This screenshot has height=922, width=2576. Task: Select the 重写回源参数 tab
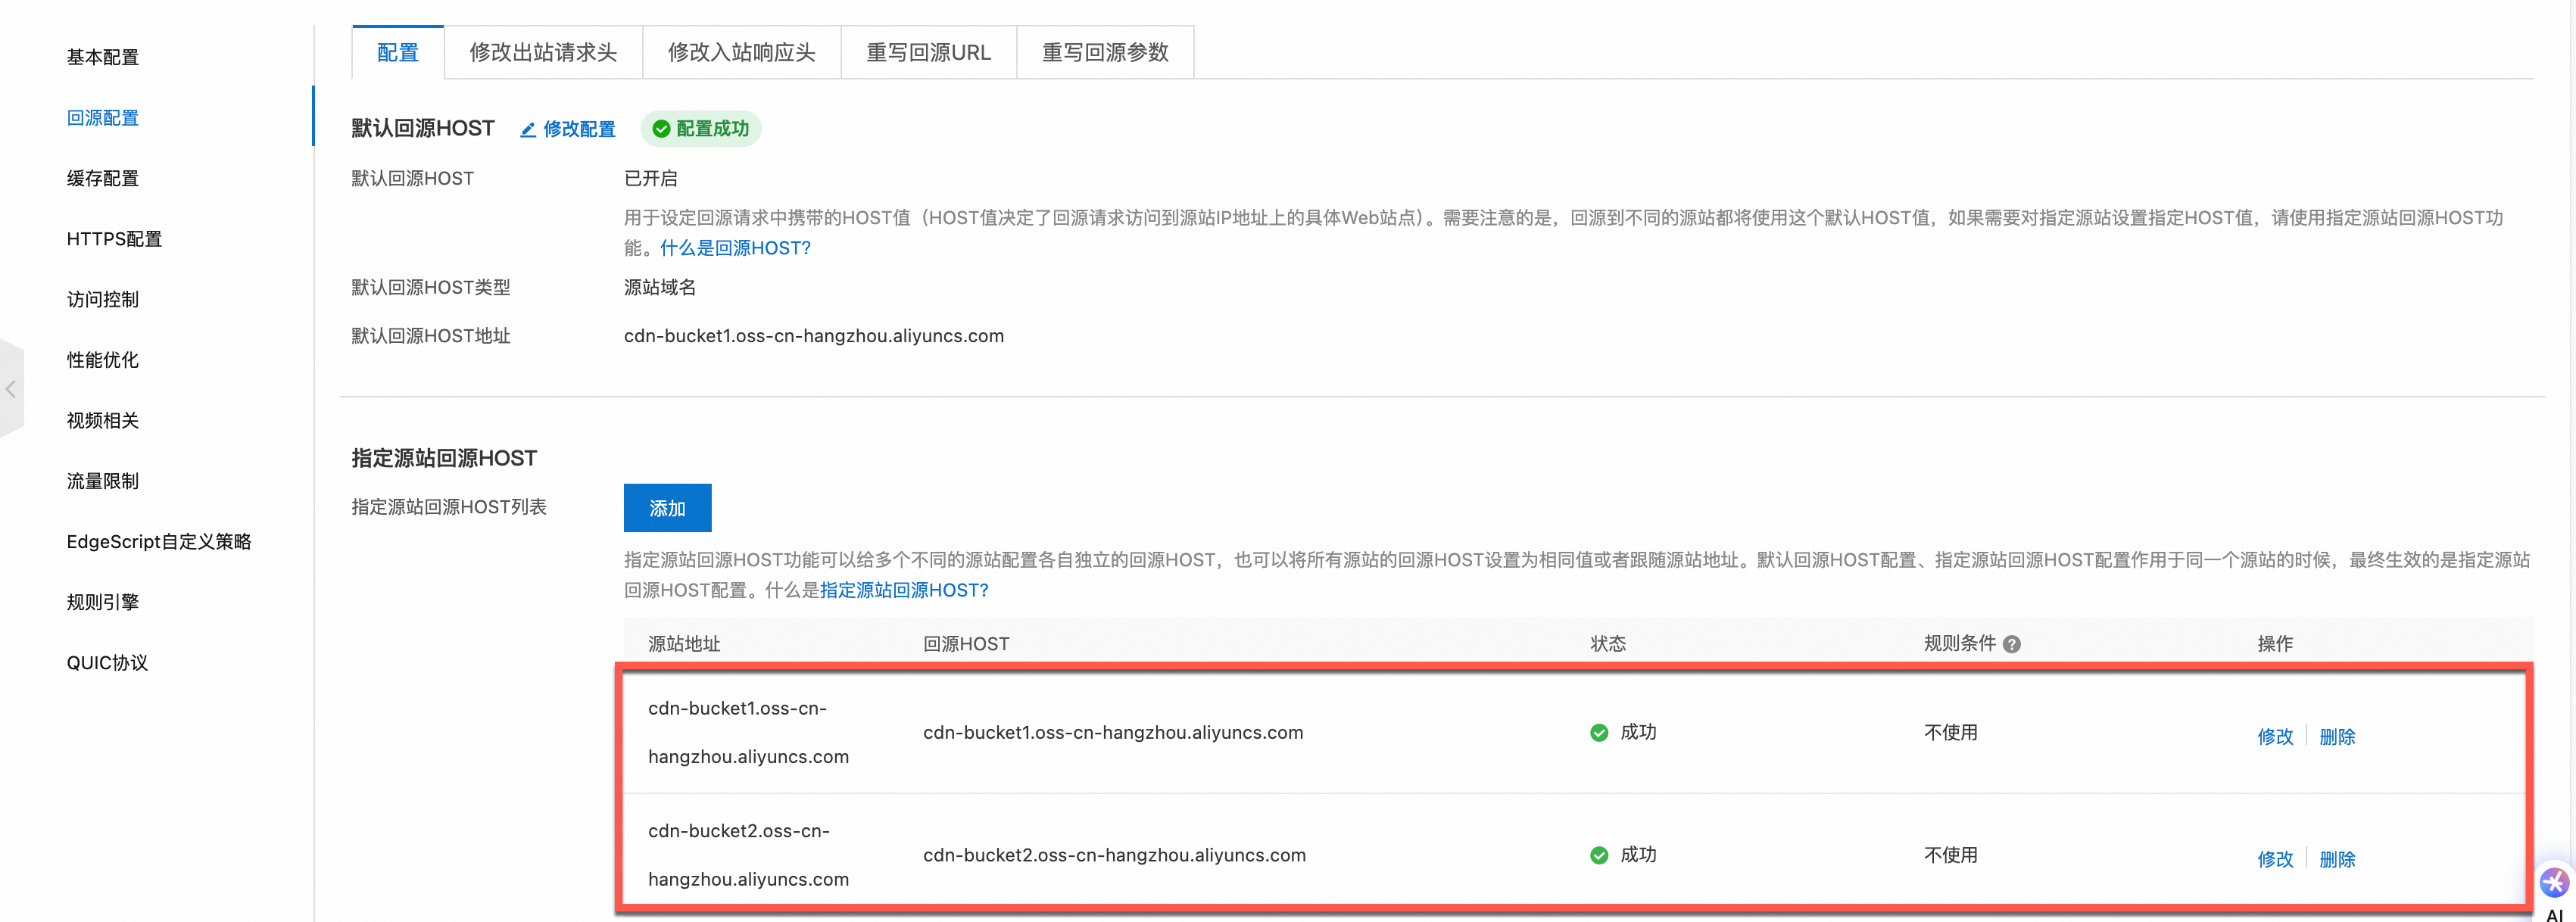point(1105,53)
